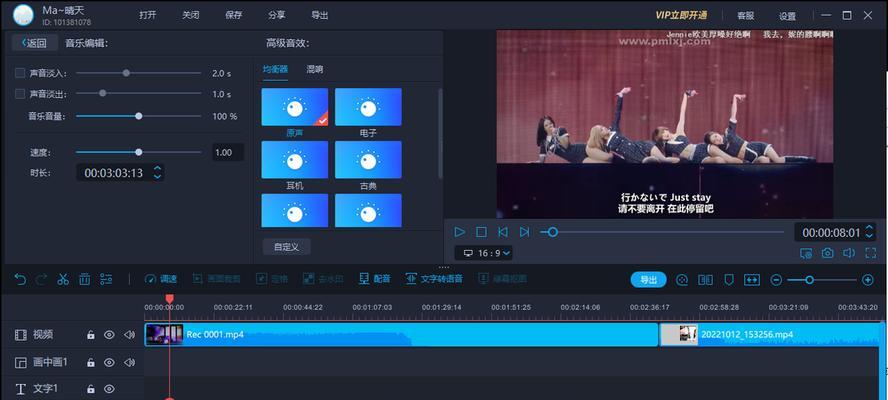Click the screen record icon below the preview
888x400 pixels.
806,253
